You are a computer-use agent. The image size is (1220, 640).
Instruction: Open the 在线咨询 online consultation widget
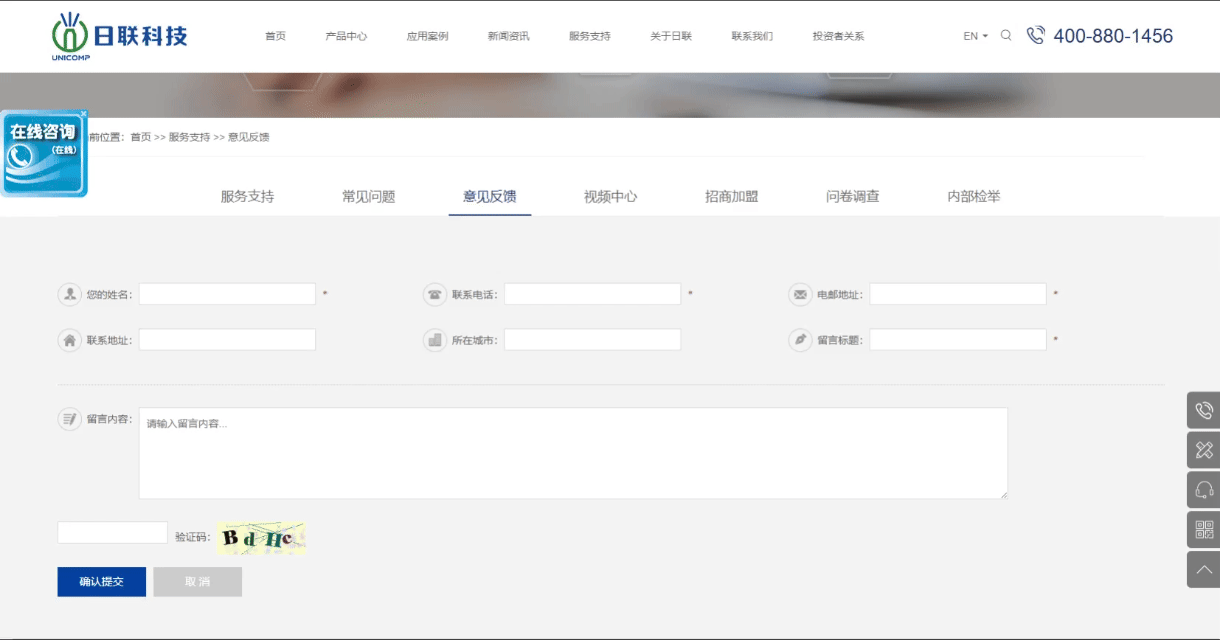pos(43,155)
